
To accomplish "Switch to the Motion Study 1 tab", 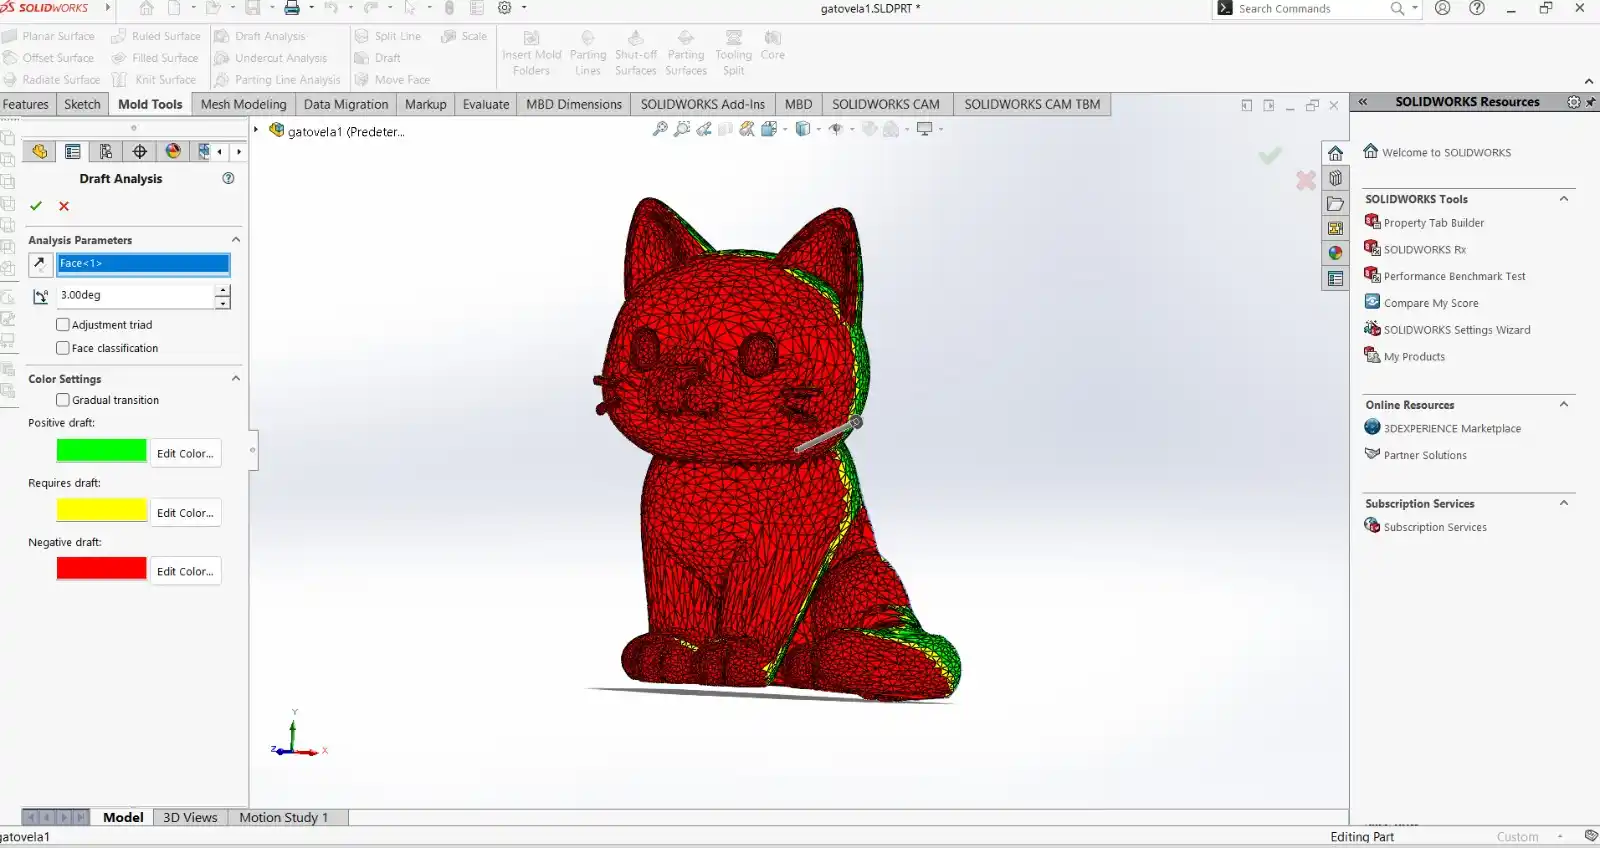I will (x=284, y=817).
